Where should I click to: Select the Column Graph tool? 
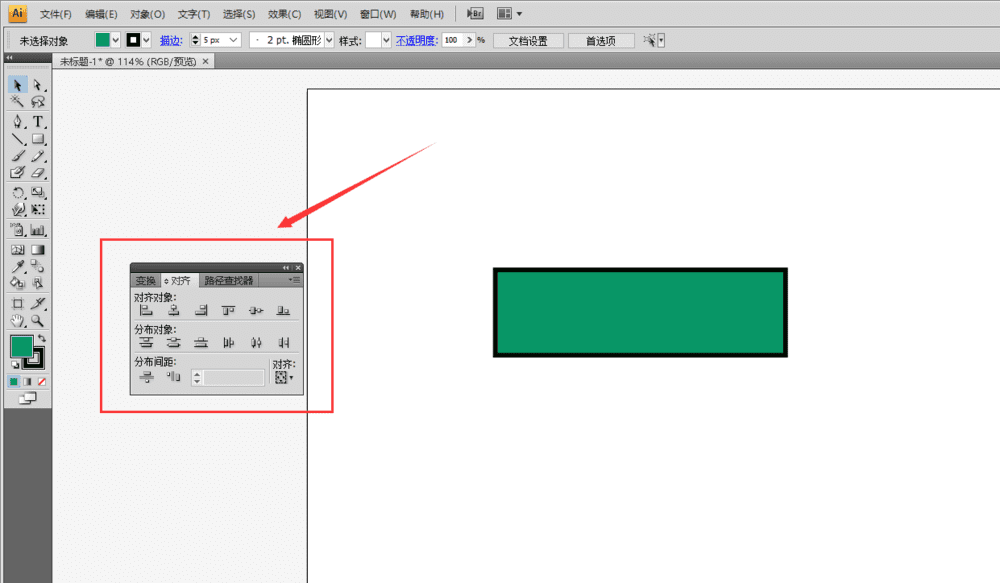click(38, 230)
